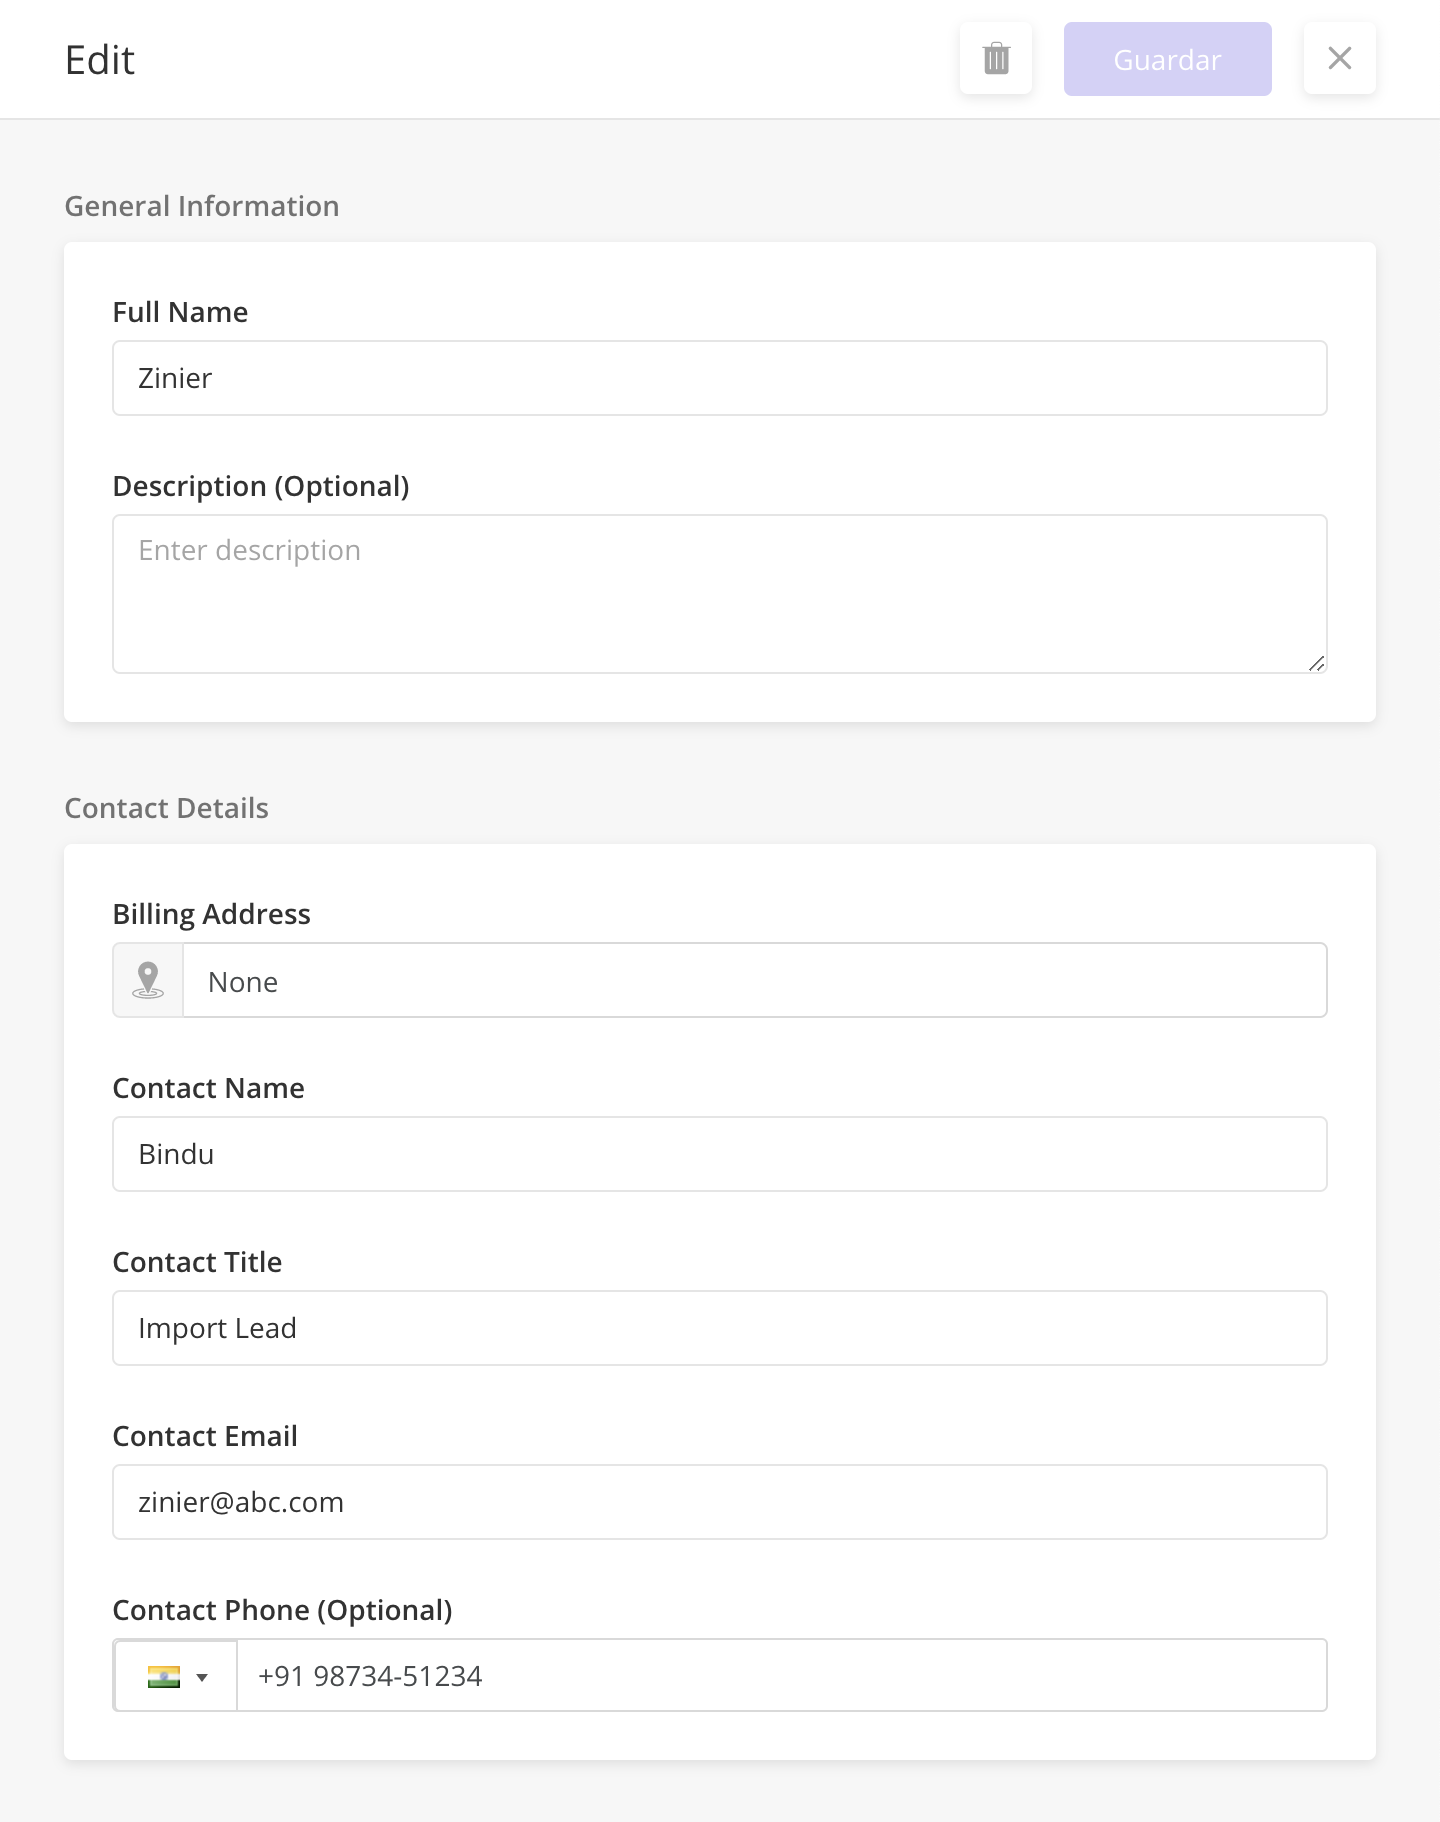Focus the Full Name field containing Zinier
The width and height of the screenshot is (1440, 1822).
coord(720,378)
